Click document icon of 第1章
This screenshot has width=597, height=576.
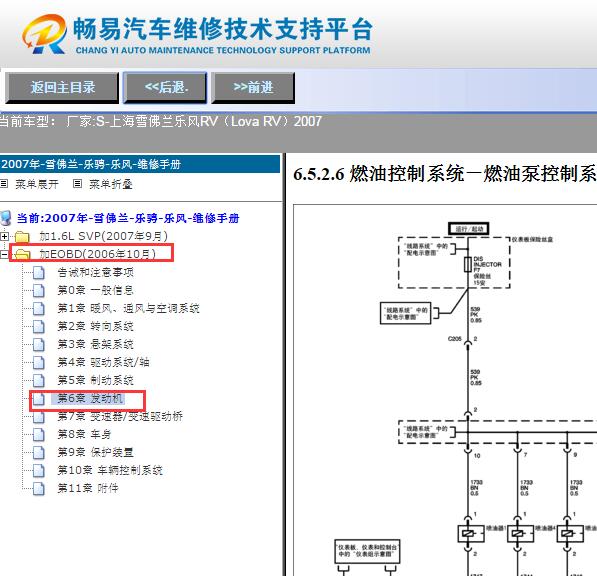[38, 308]
